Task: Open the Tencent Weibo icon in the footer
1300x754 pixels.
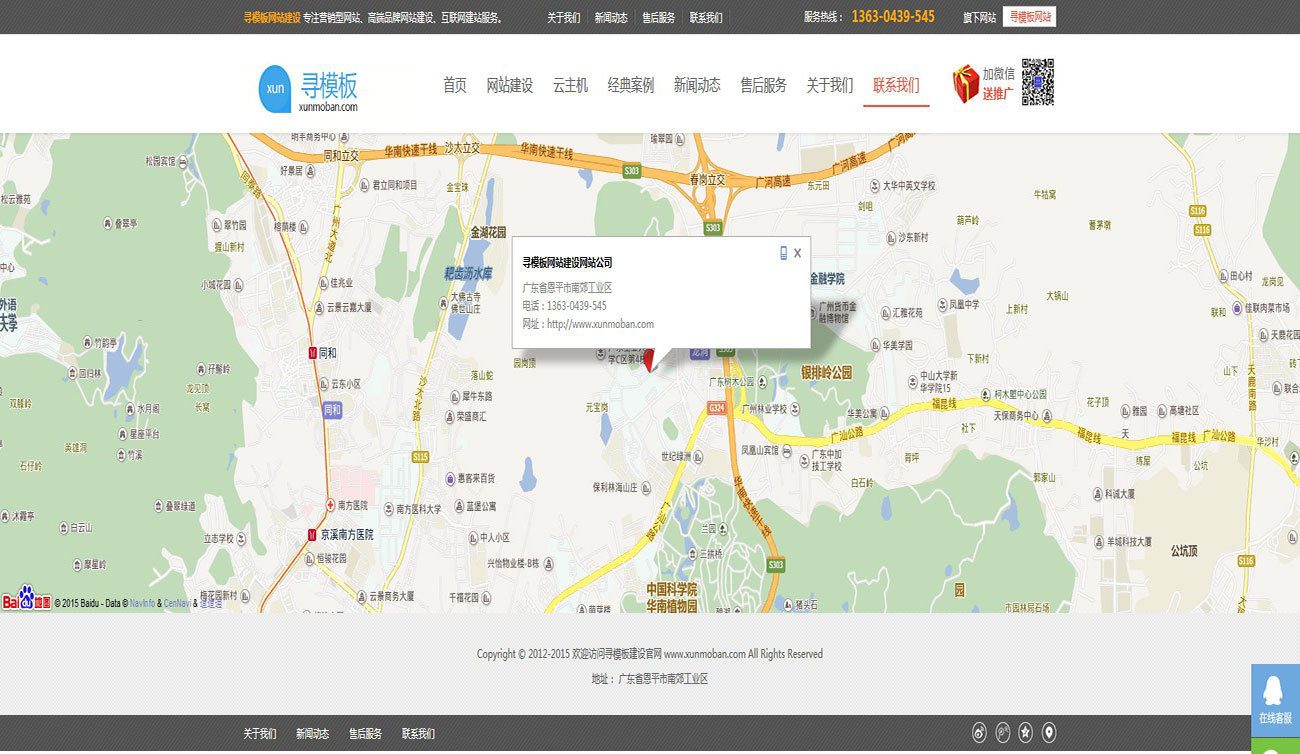Action: pyautogui.click(x=1002, y=734)
